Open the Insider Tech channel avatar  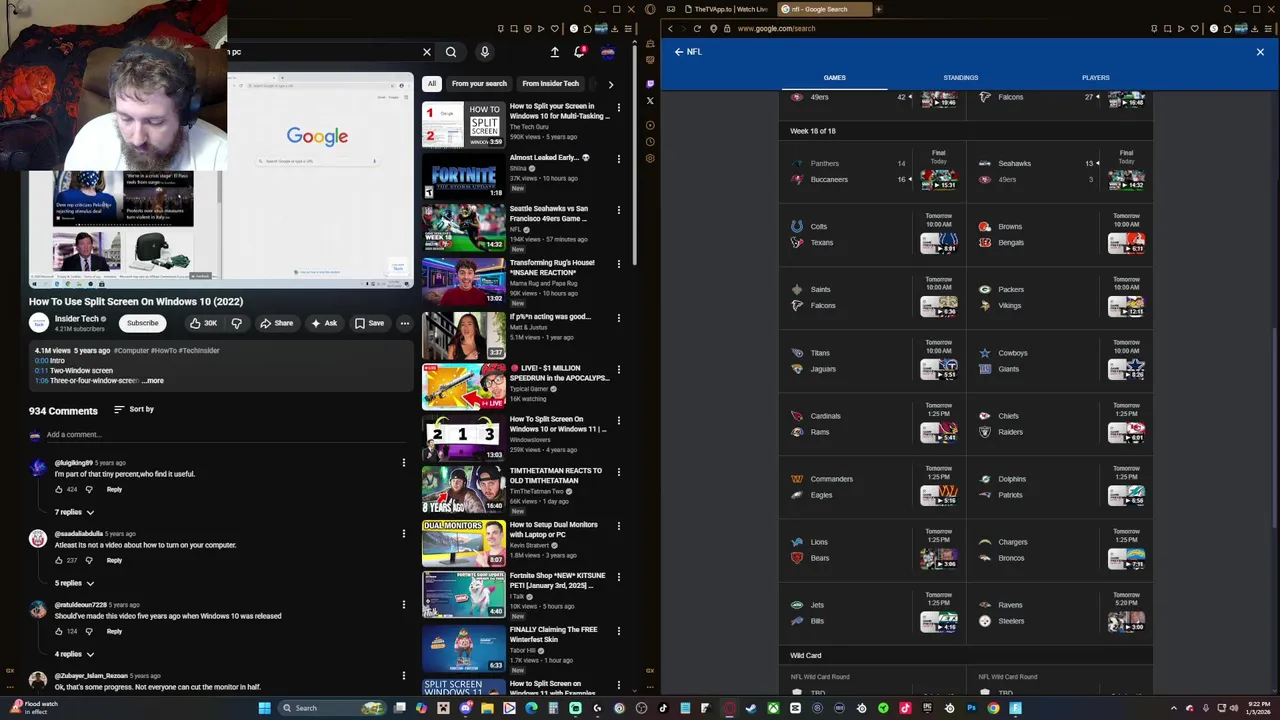[38, 322]
